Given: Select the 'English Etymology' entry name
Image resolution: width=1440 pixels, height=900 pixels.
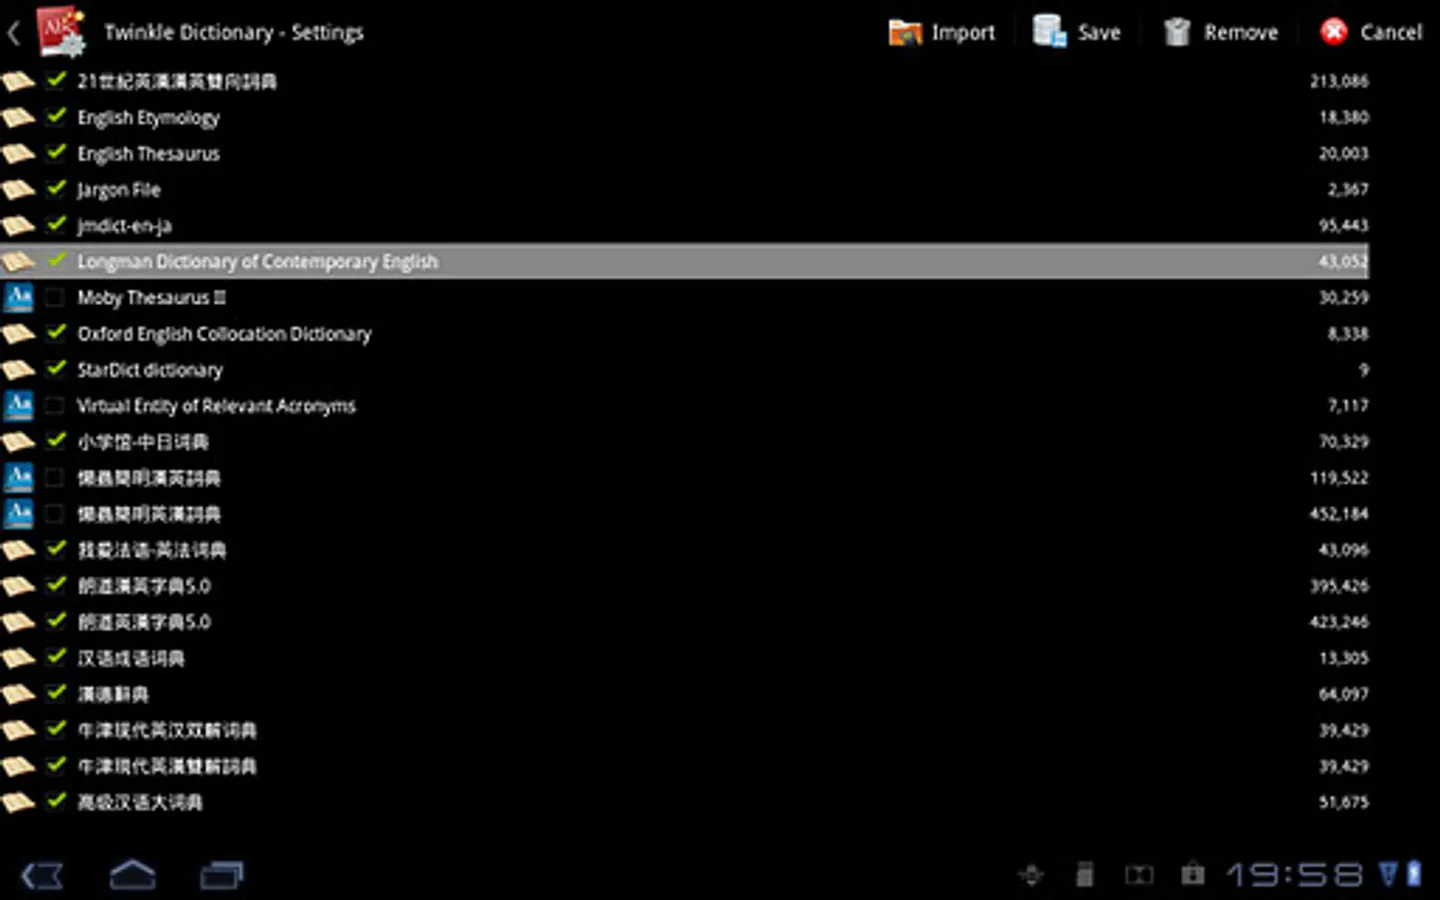Looking at the screenshot, I should pos(148,118).
